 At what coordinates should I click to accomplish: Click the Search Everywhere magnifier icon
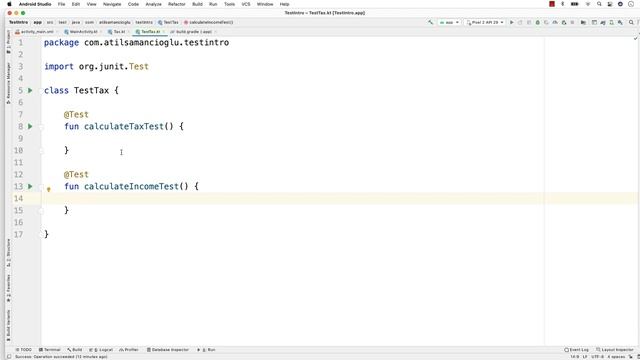tap(631, 22)
